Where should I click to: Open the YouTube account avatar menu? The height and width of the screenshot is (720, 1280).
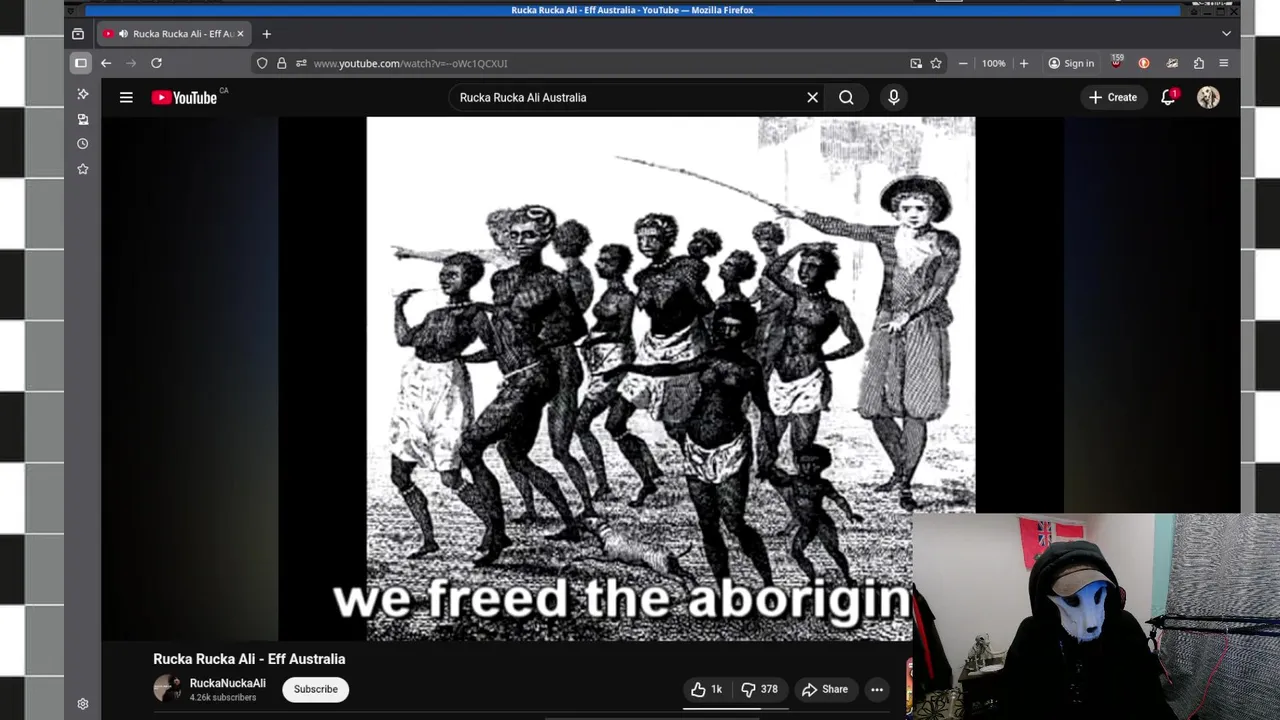pyautogui.click(x=1208, y=97)
